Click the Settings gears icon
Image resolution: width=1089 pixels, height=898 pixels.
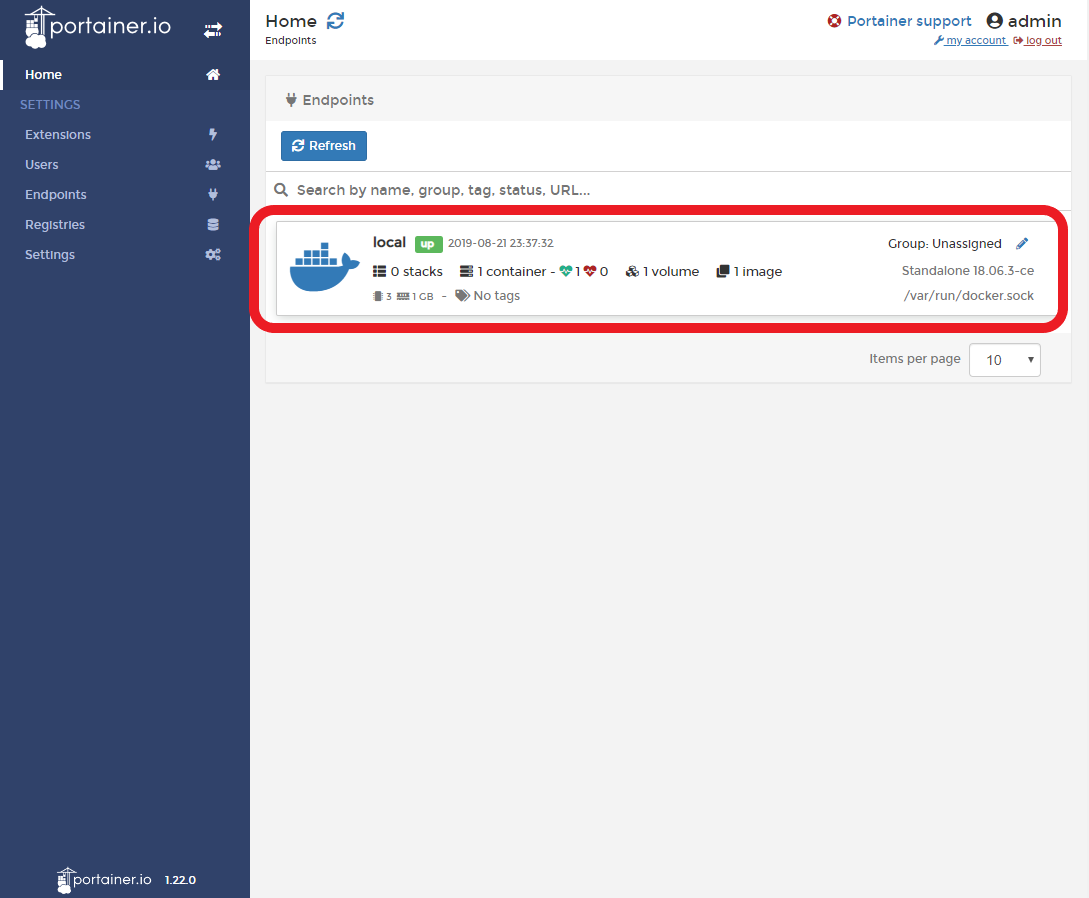(x=213, y=255)
